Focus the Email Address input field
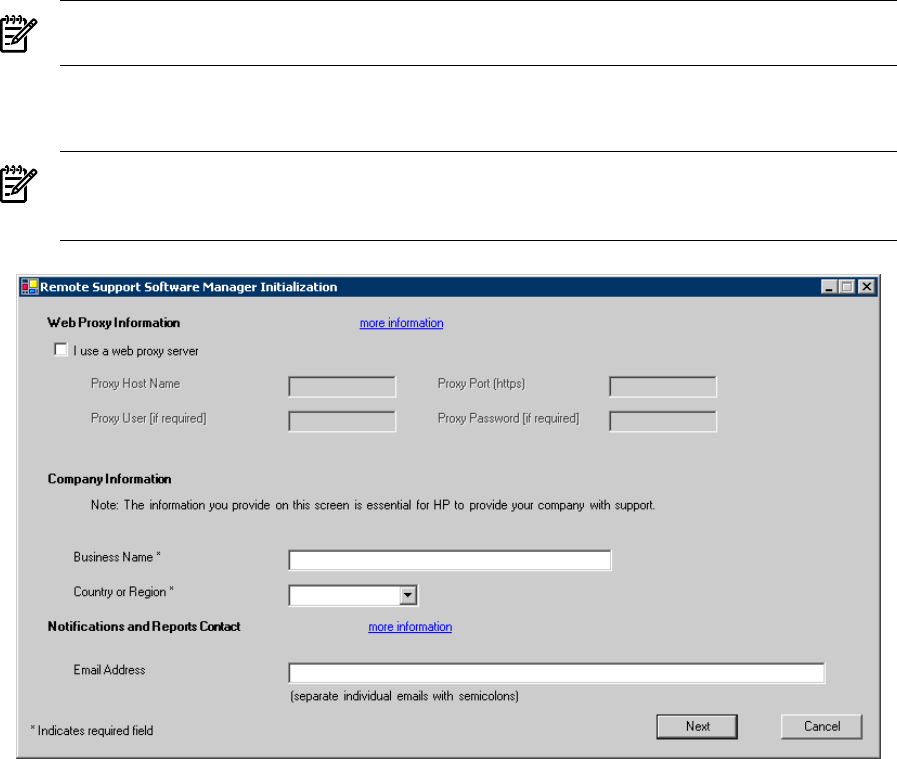The width and height of the screenshot is (897, 759). (x=556, y=673)
